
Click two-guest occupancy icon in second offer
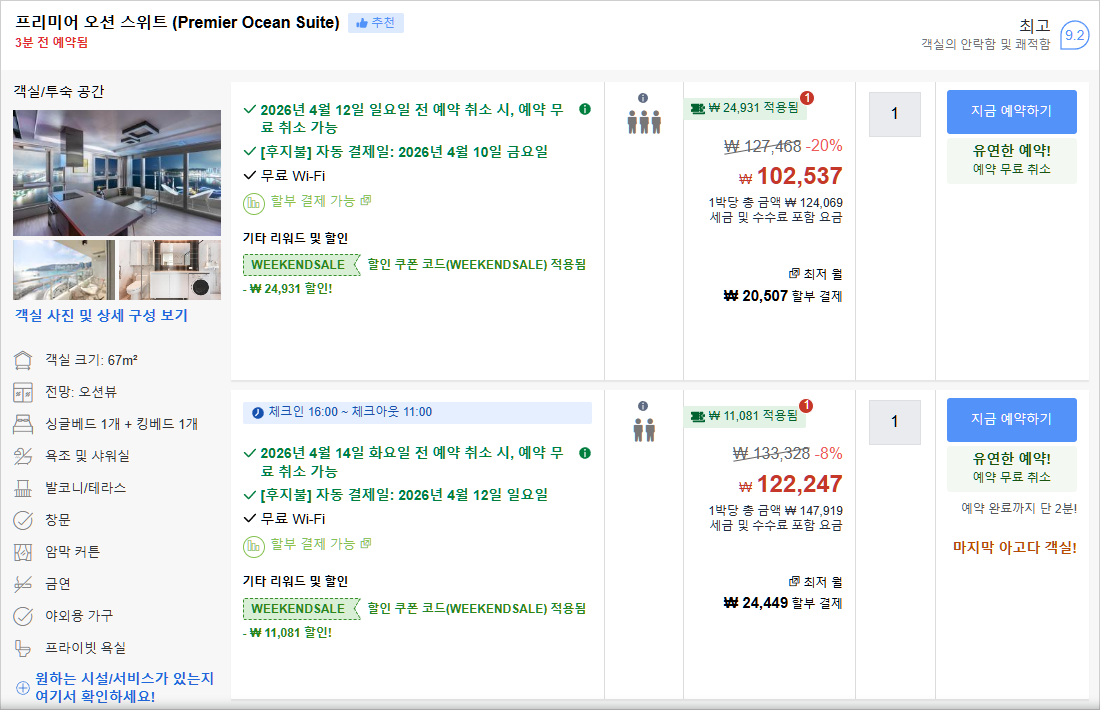tap(644, 429)
